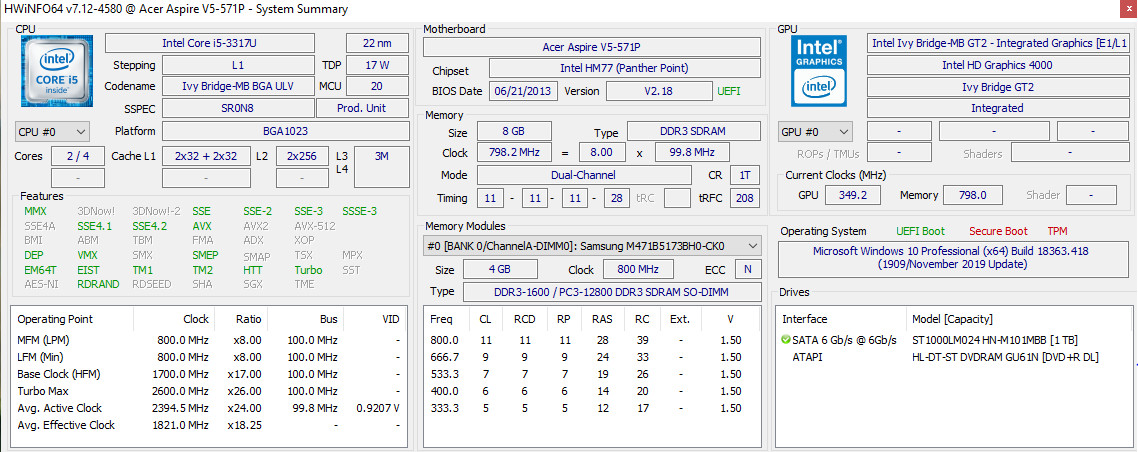The image size is (1138, 452).
Task: Click the DDR3 SDRAM memory type field
Action: click(694, 131)
